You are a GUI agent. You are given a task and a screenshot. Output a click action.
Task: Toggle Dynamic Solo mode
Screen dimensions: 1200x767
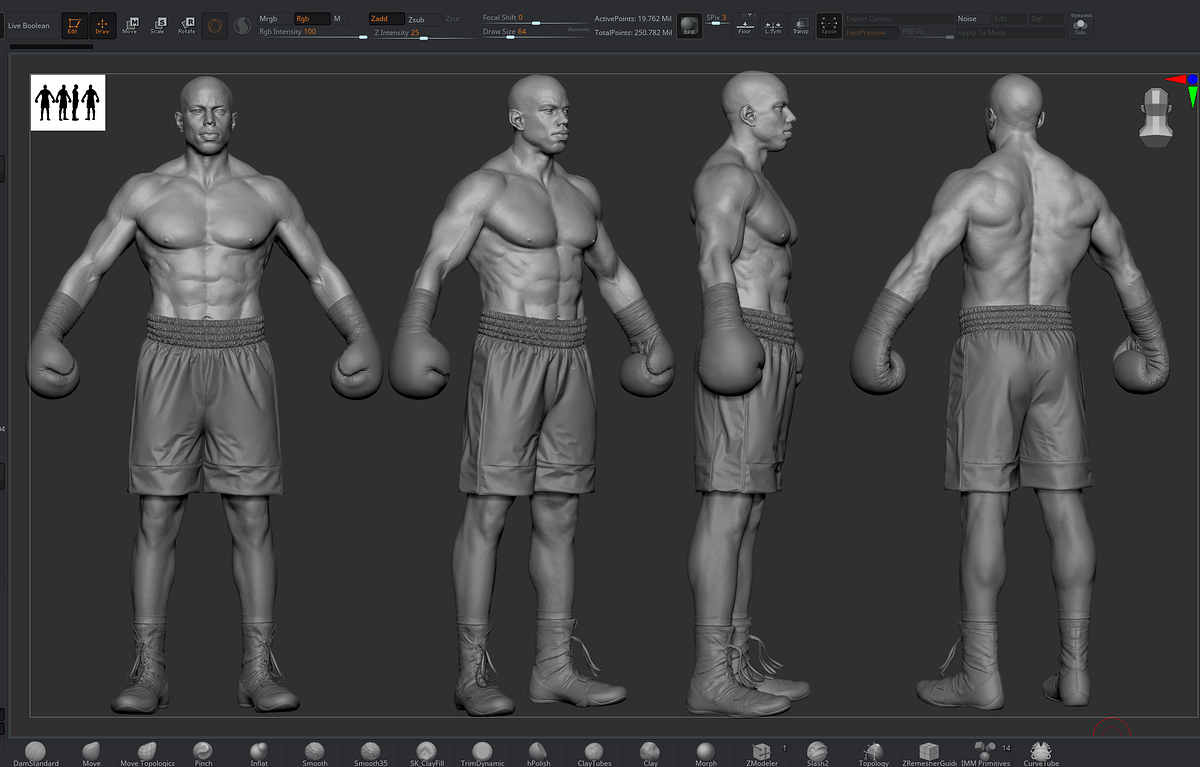point(1080,25)
